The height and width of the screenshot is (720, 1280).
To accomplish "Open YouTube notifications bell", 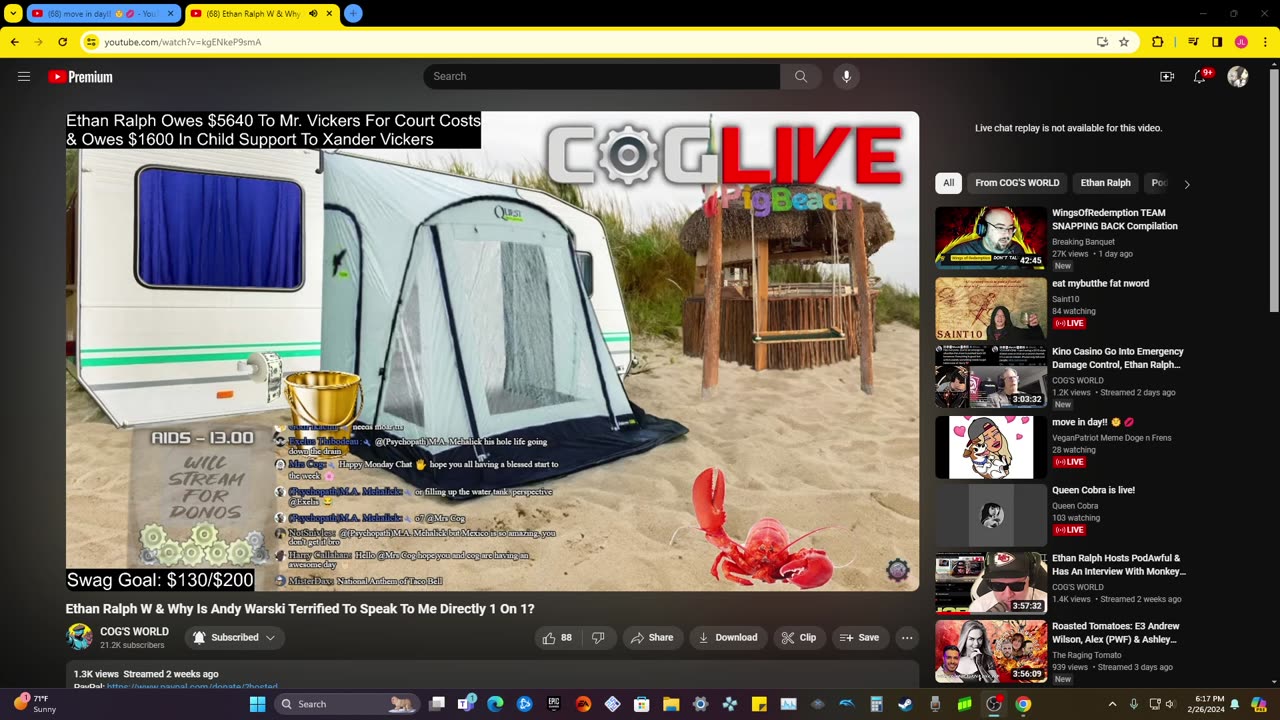I will [1200, 77].
